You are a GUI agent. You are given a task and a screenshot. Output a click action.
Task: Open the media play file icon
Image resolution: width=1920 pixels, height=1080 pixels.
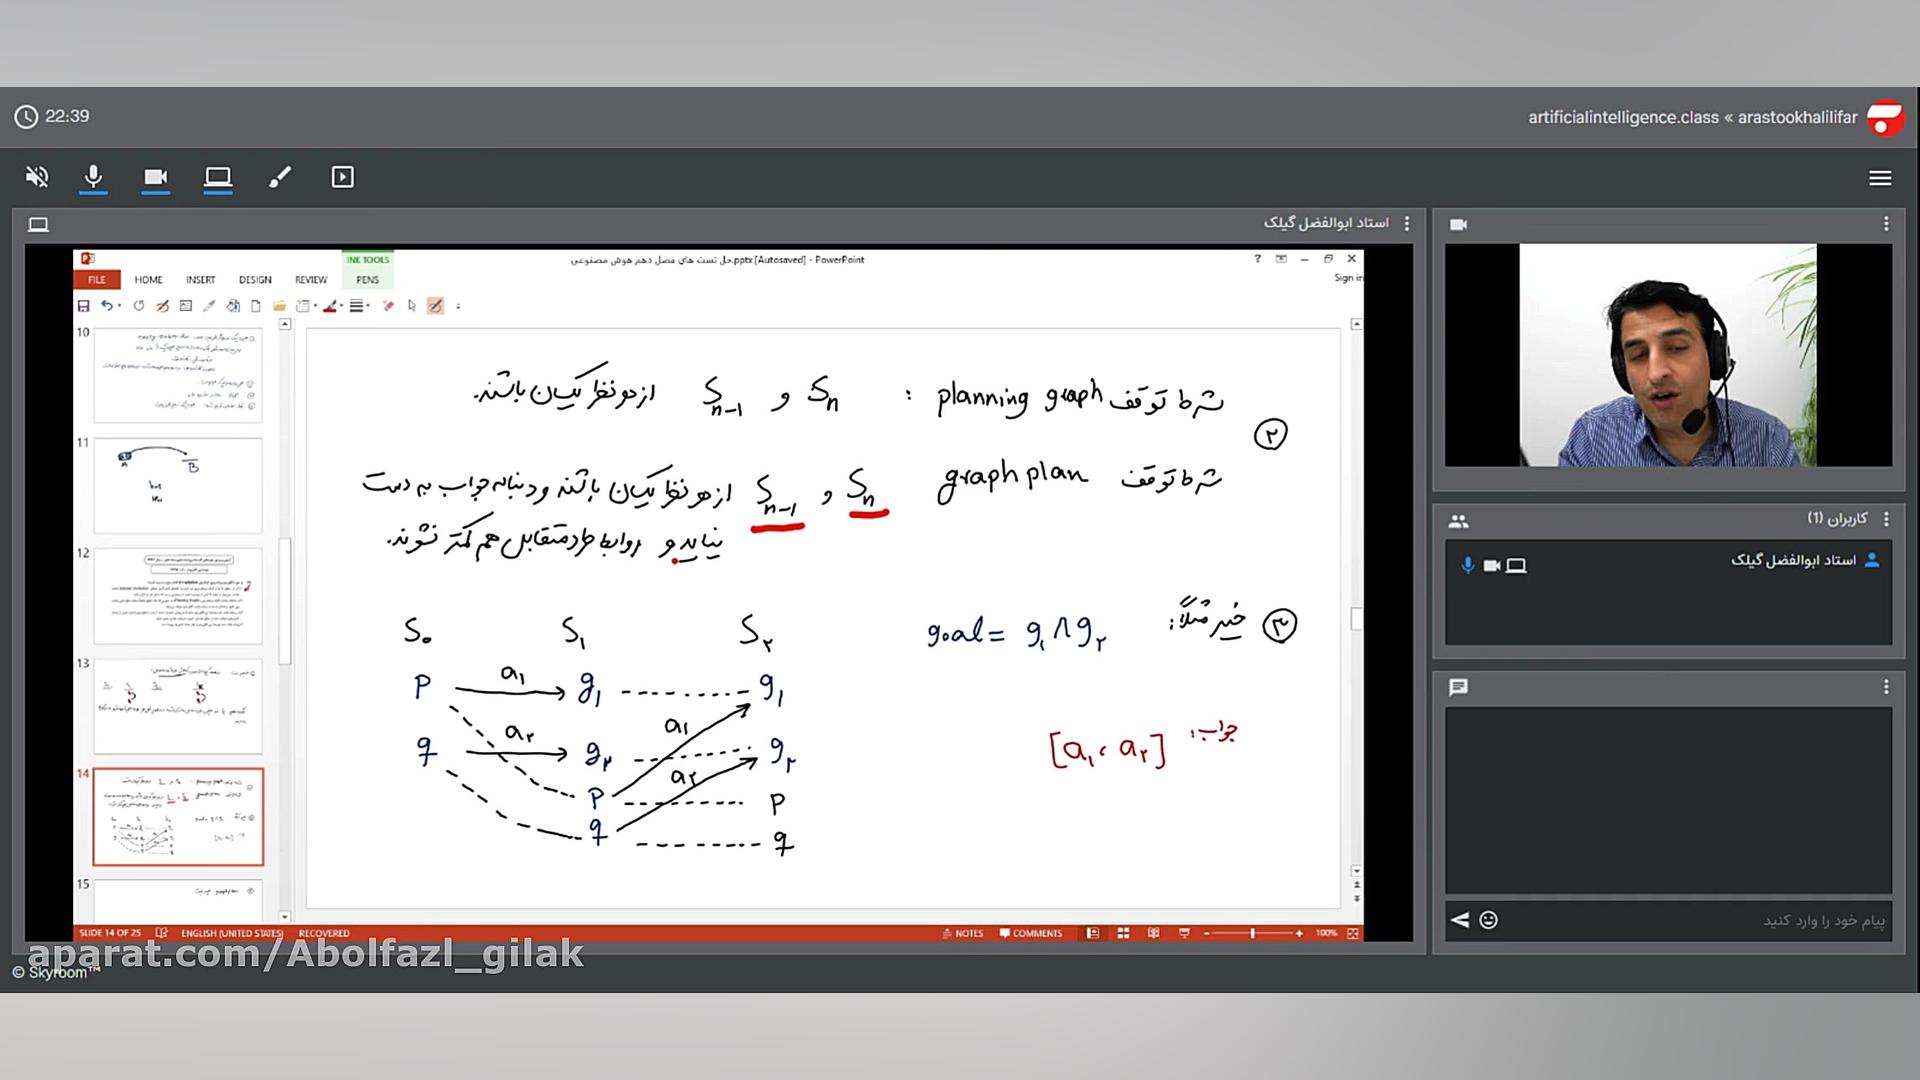[x=342, y=177]
